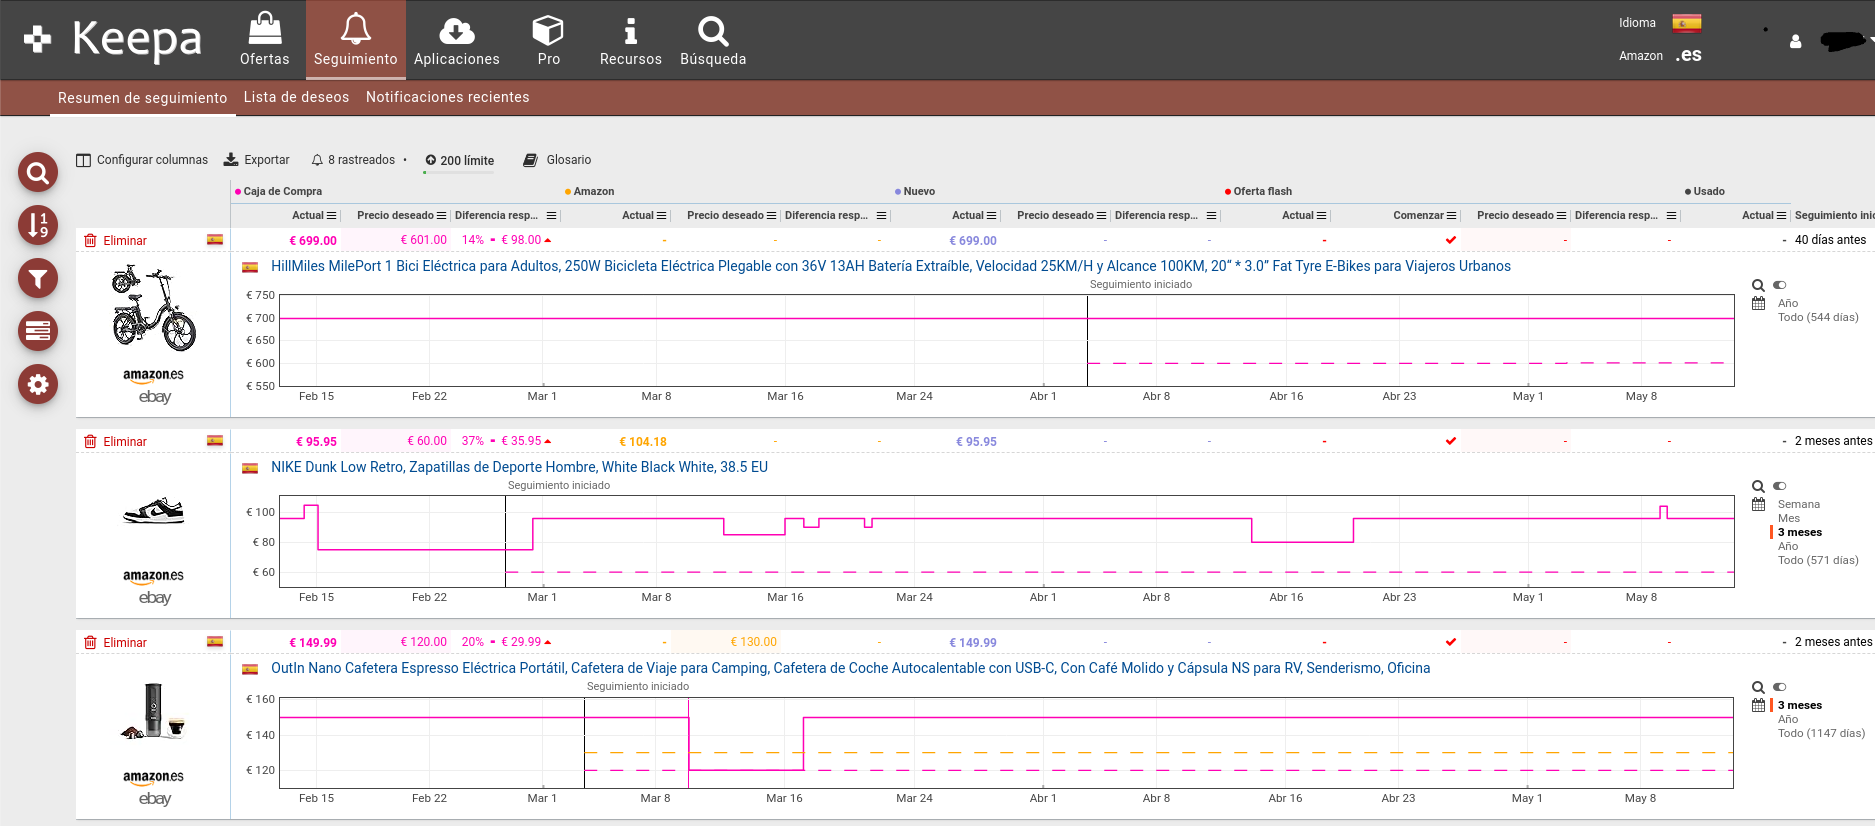Click purple Nuevo legend dot
The width and height of the screenshot is (1875, 826).
point(898,192)
